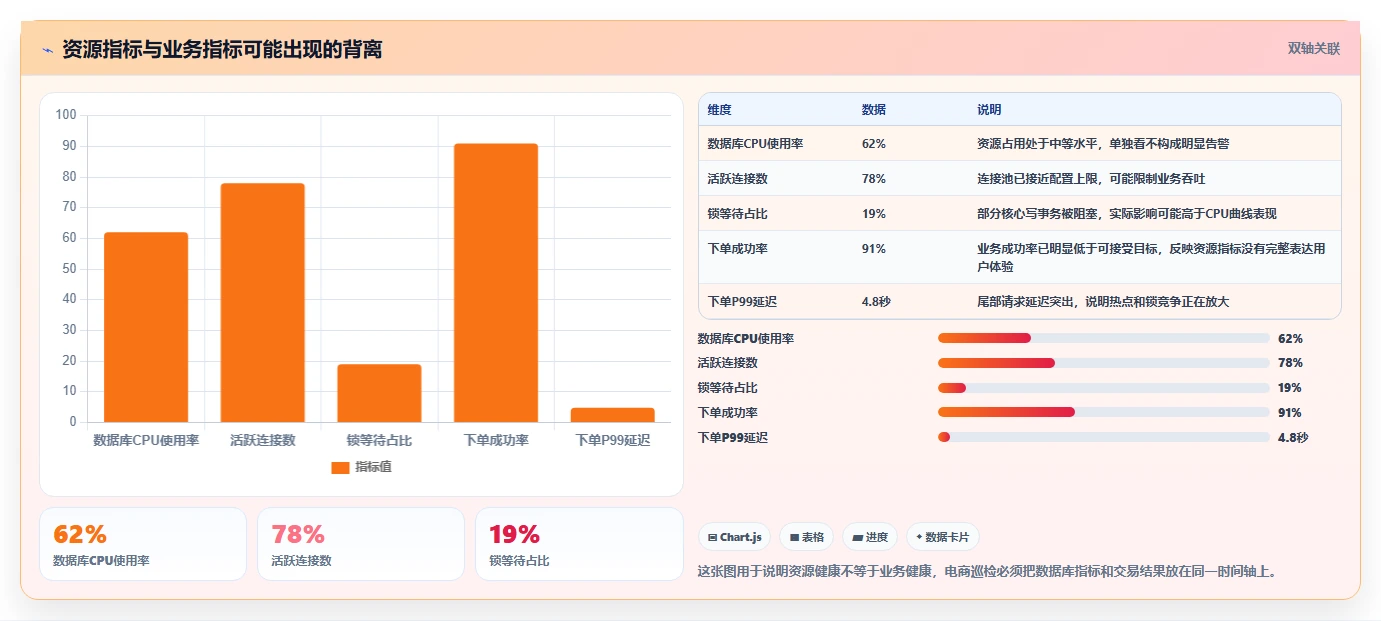Click the 锁等待占比 x-axis label
The height and width of the screenshot is (621, 1381).
(379, 440)
